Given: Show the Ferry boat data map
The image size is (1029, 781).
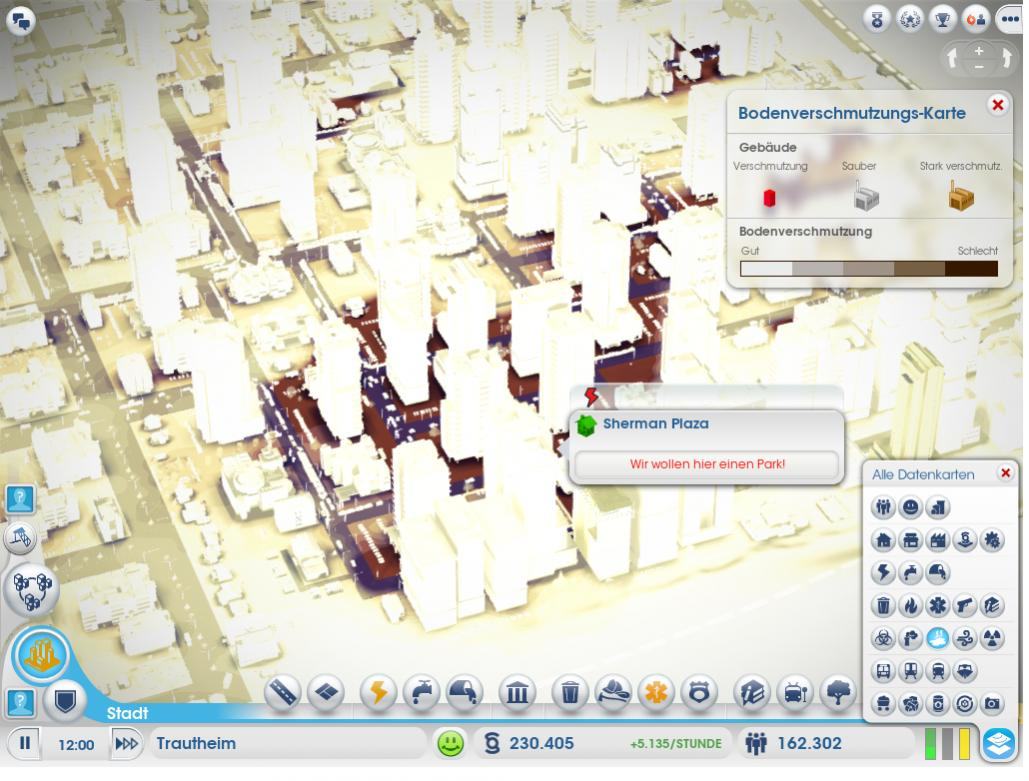Looking at the screenshot, I should point(965,671).
